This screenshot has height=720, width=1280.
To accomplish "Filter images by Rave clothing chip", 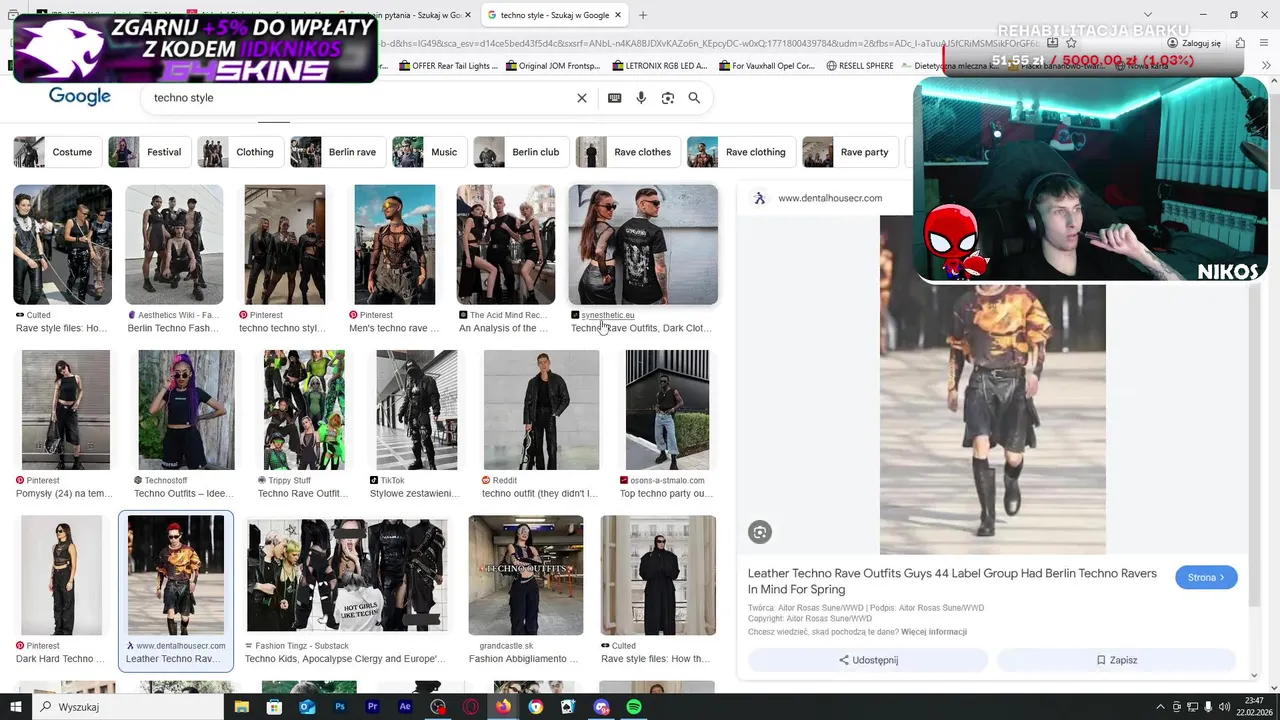I will [x=741, y=152].
